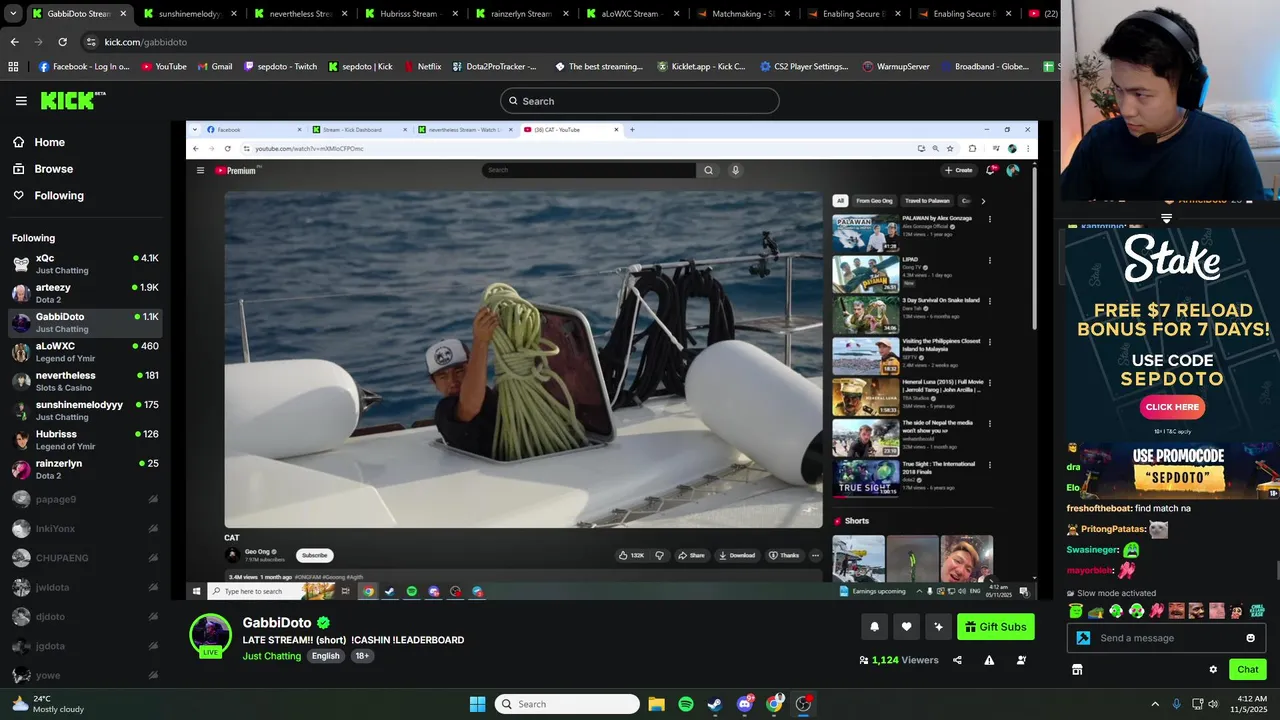The width and height of the screenshot is (1280, 720).
Task: Click the Gift Subs button
Action: (995, 627)
